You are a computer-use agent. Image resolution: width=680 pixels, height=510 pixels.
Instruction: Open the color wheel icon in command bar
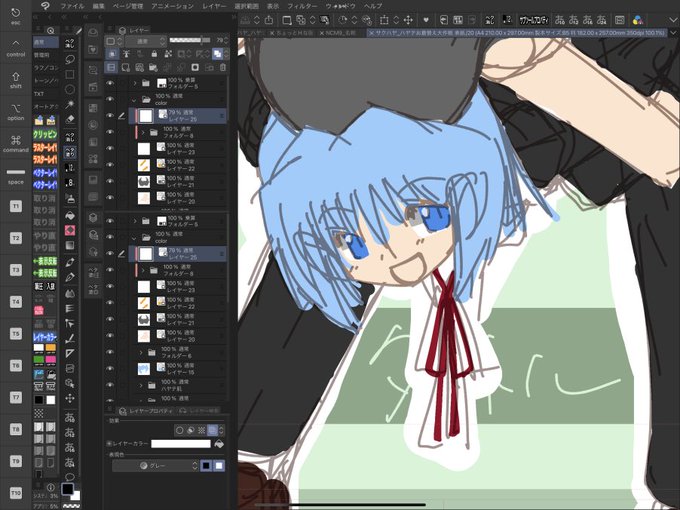tap(638, 20)
